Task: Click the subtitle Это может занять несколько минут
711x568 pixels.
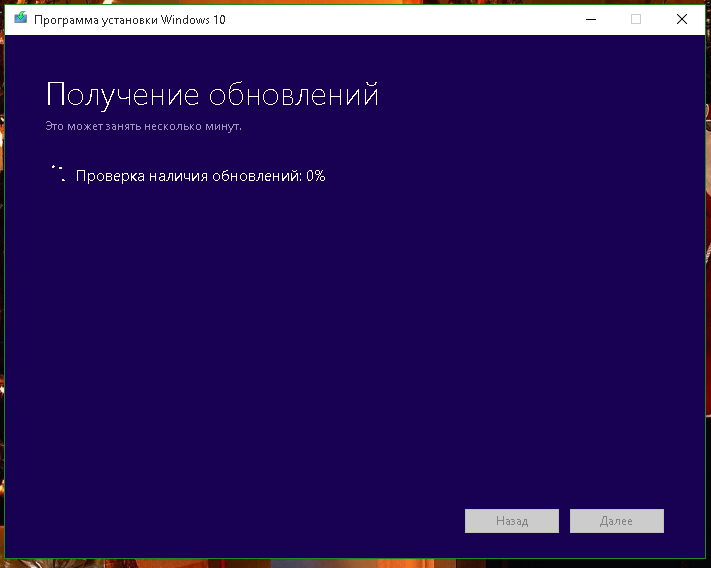Action: click(x=144, y=127)
